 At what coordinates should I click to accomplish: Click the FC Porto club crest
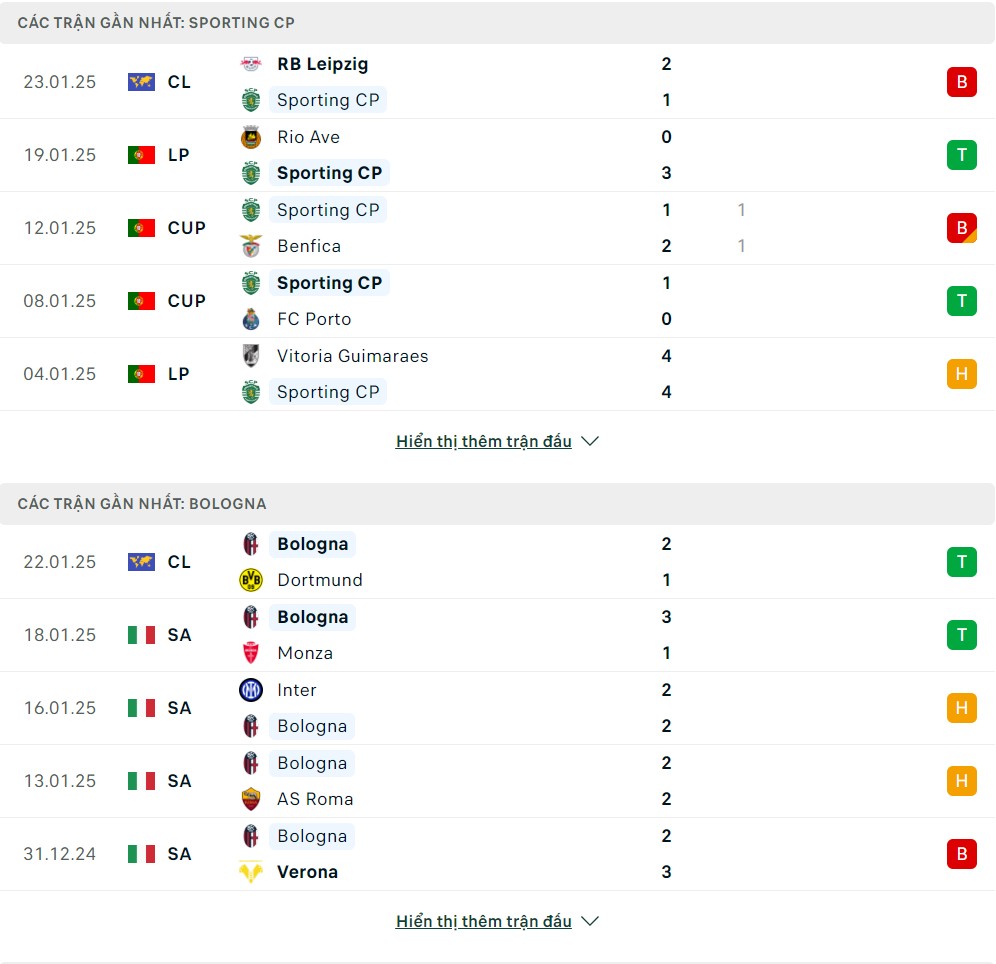pyautogui.click(x=251, y=319)
